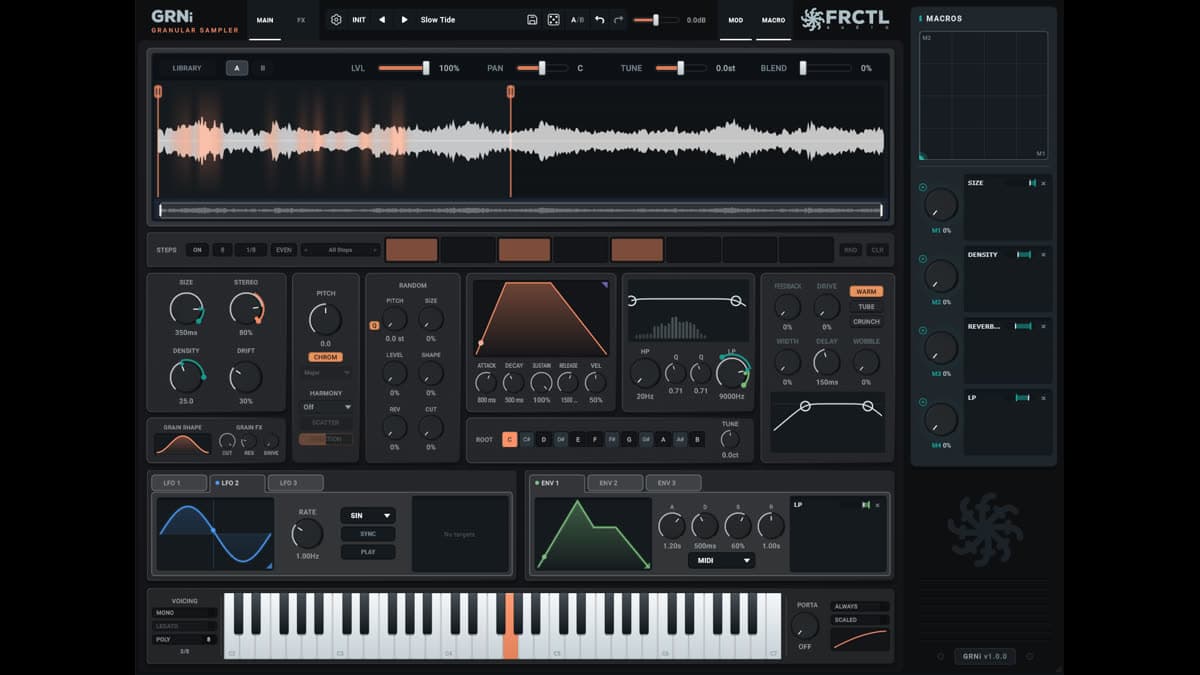Viewport: 1200px width, 675px height.
Task: Click the LFO PLAY button
Action: coord(368,552)
